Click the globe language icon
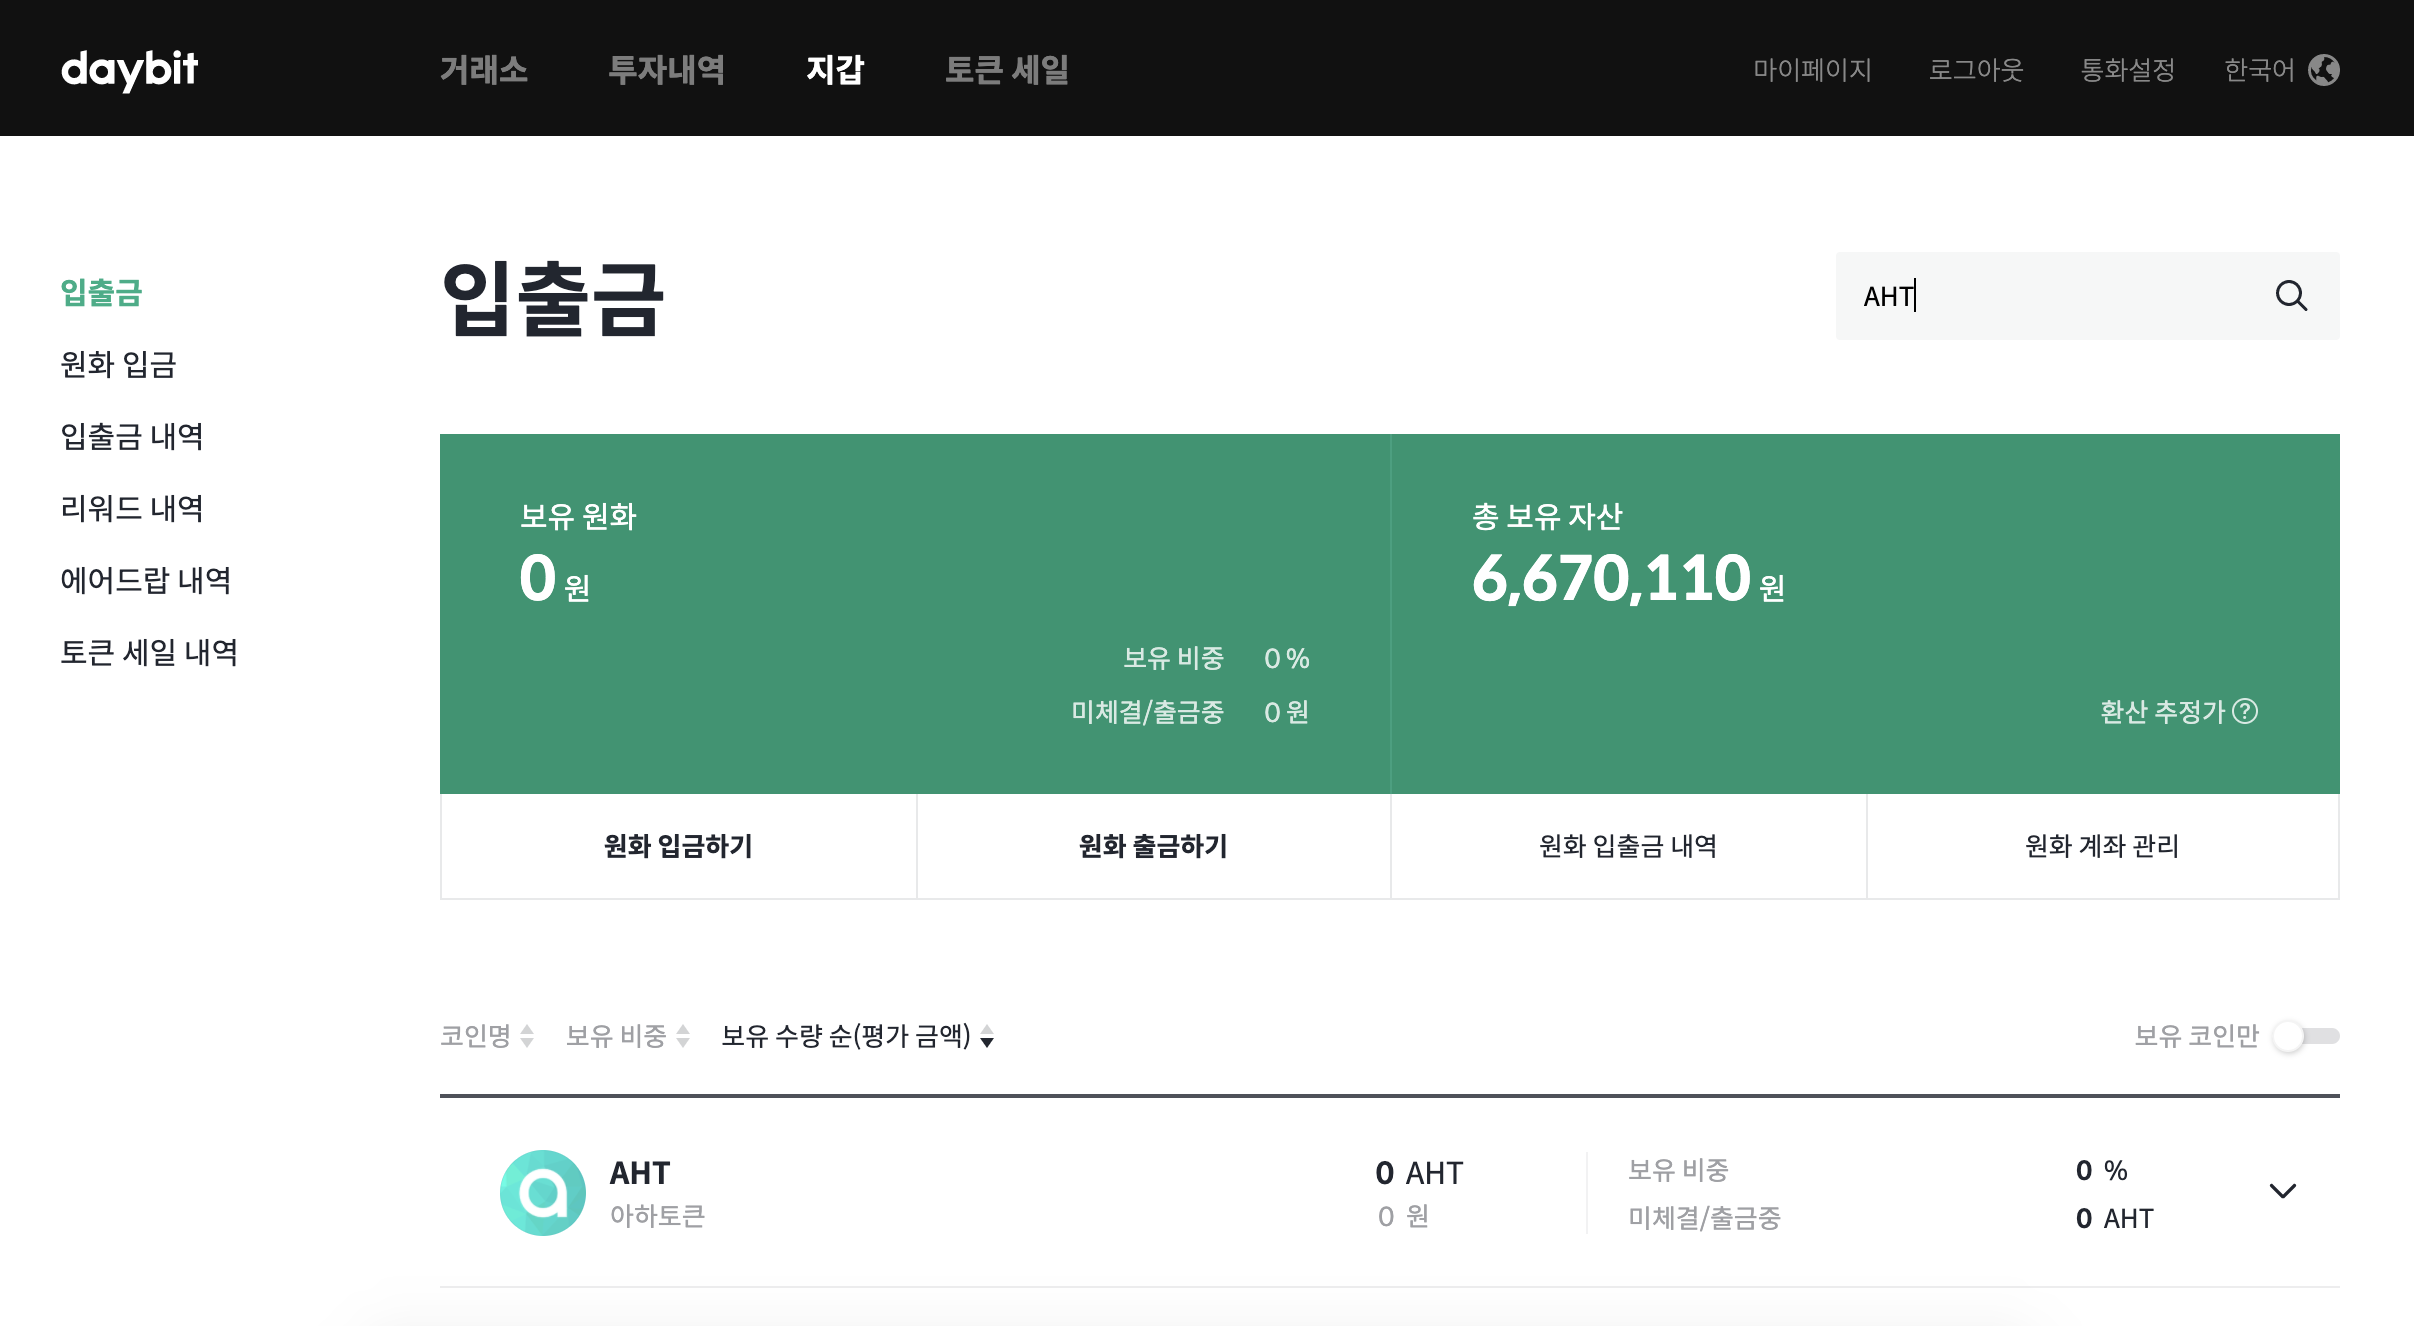 [2323, 70]
